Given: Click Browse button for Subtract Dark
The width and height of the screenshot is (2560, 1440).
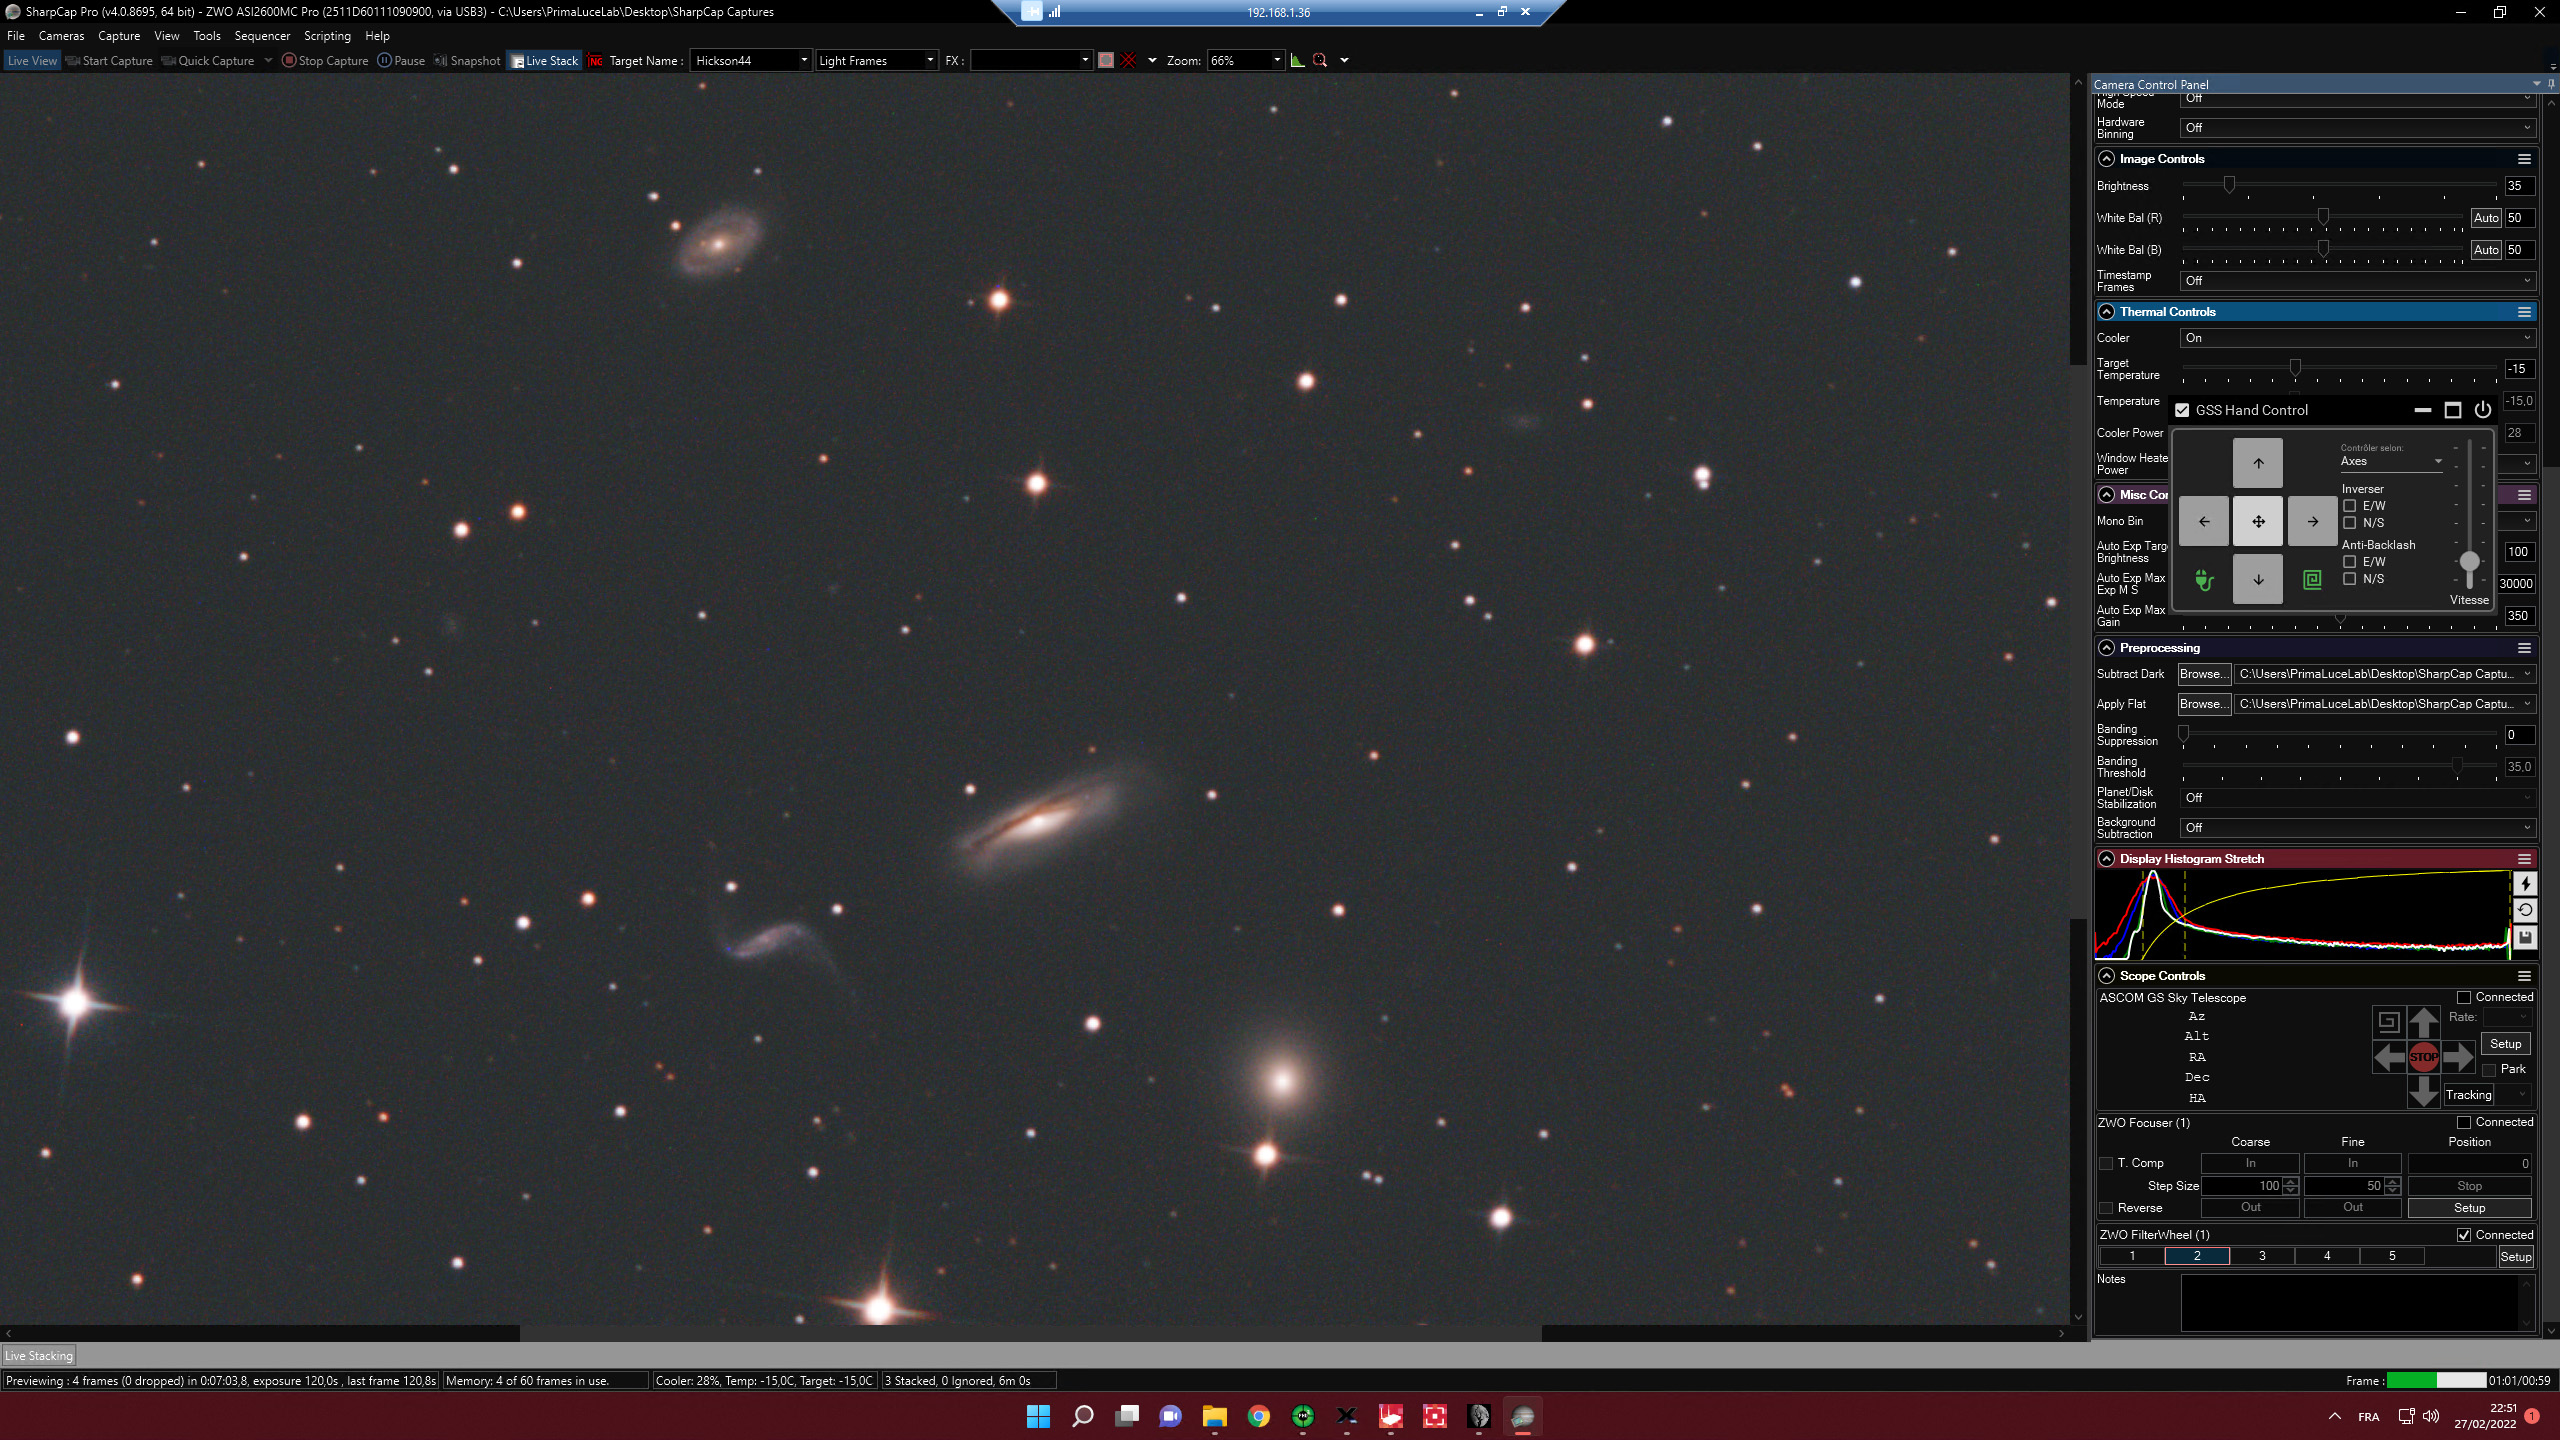Looking at the screenshot, I should [x=2203, y=674].
